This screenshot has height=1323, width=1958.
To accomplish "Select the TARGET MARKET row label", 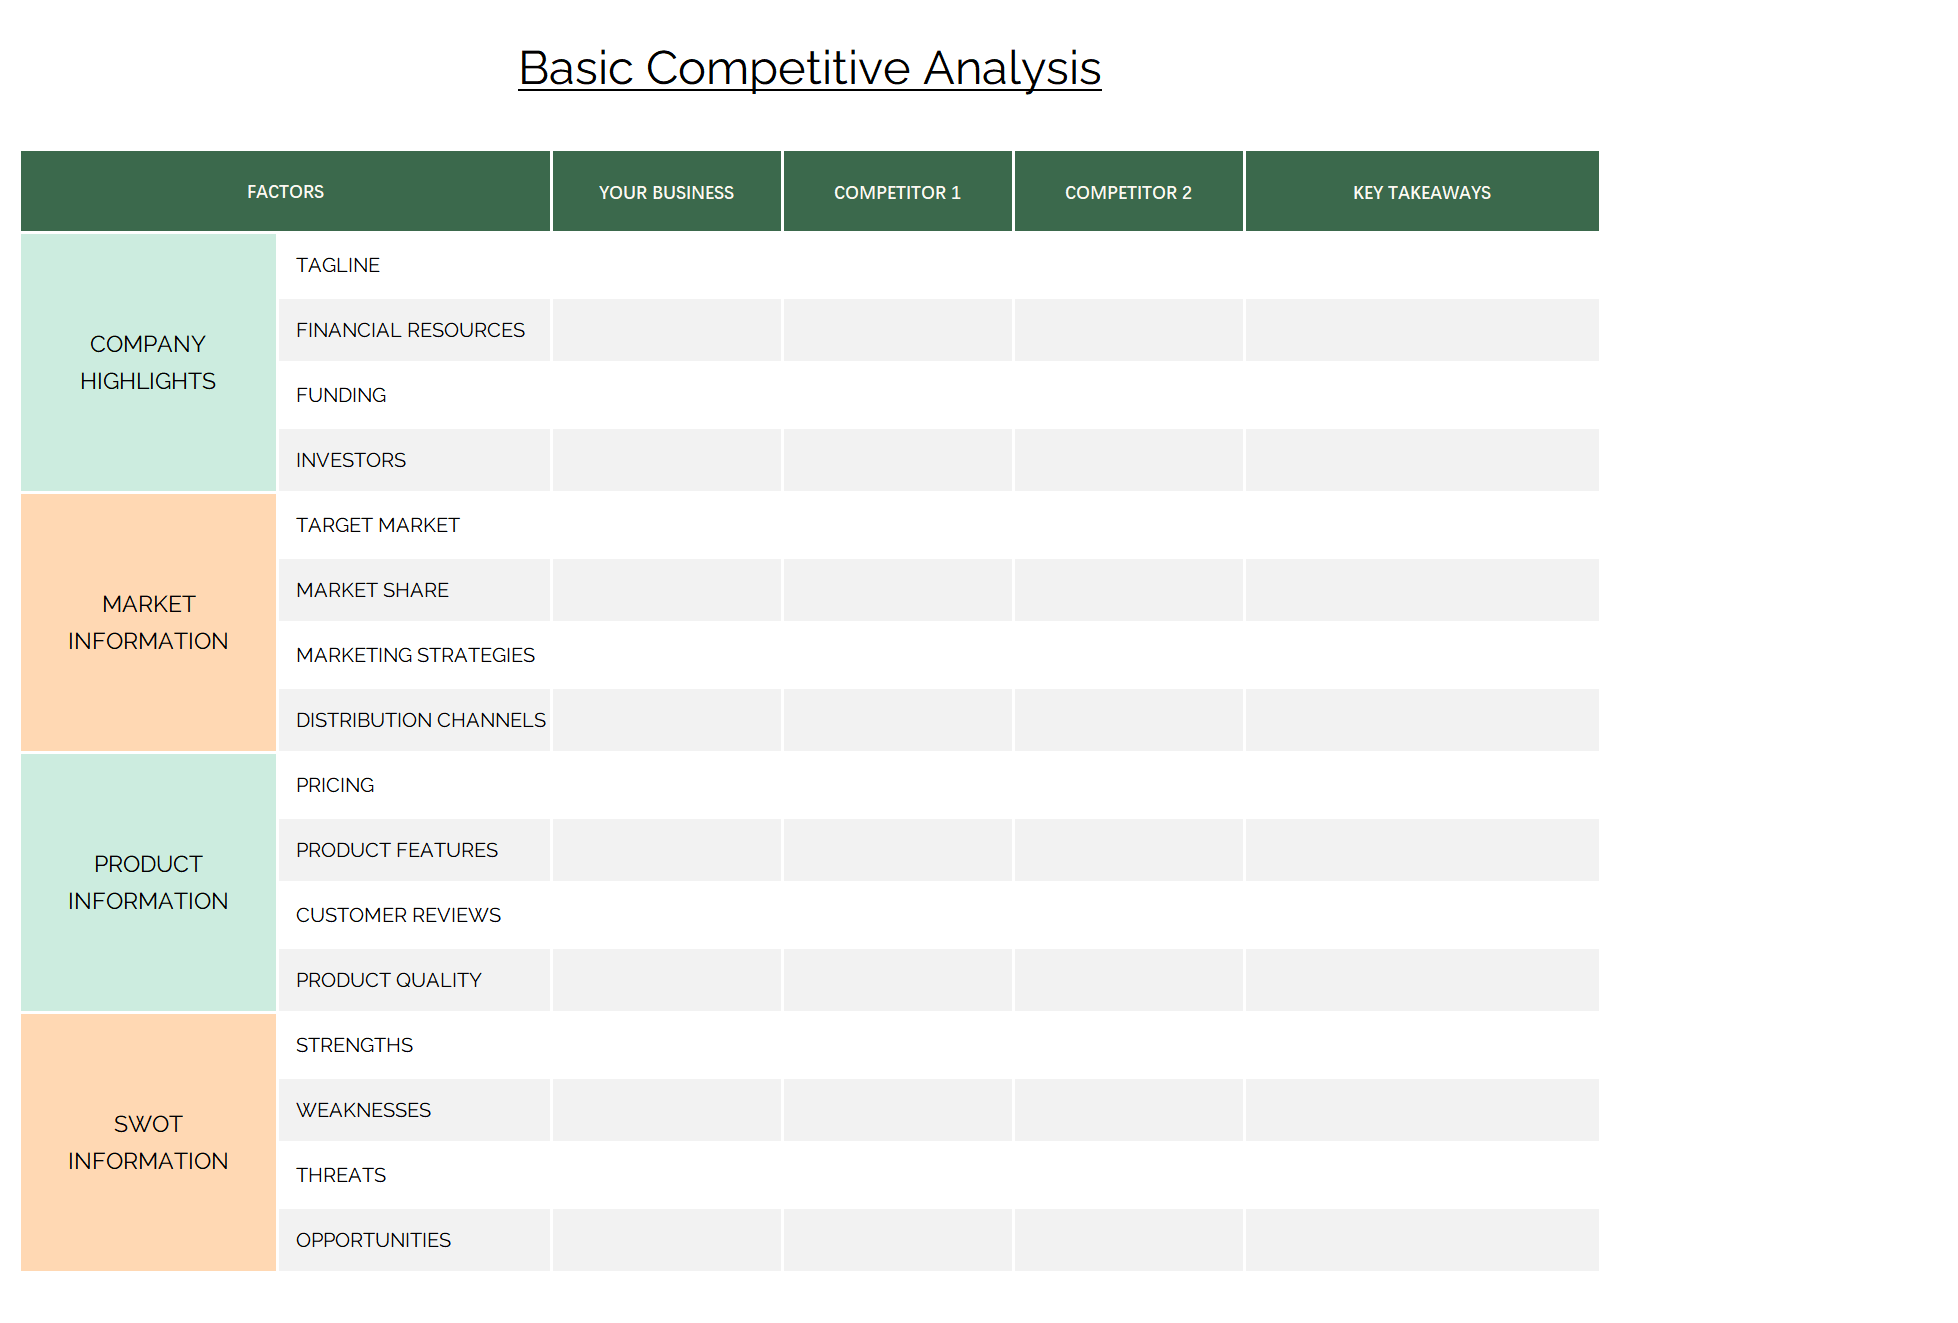I will coord(378,525).
